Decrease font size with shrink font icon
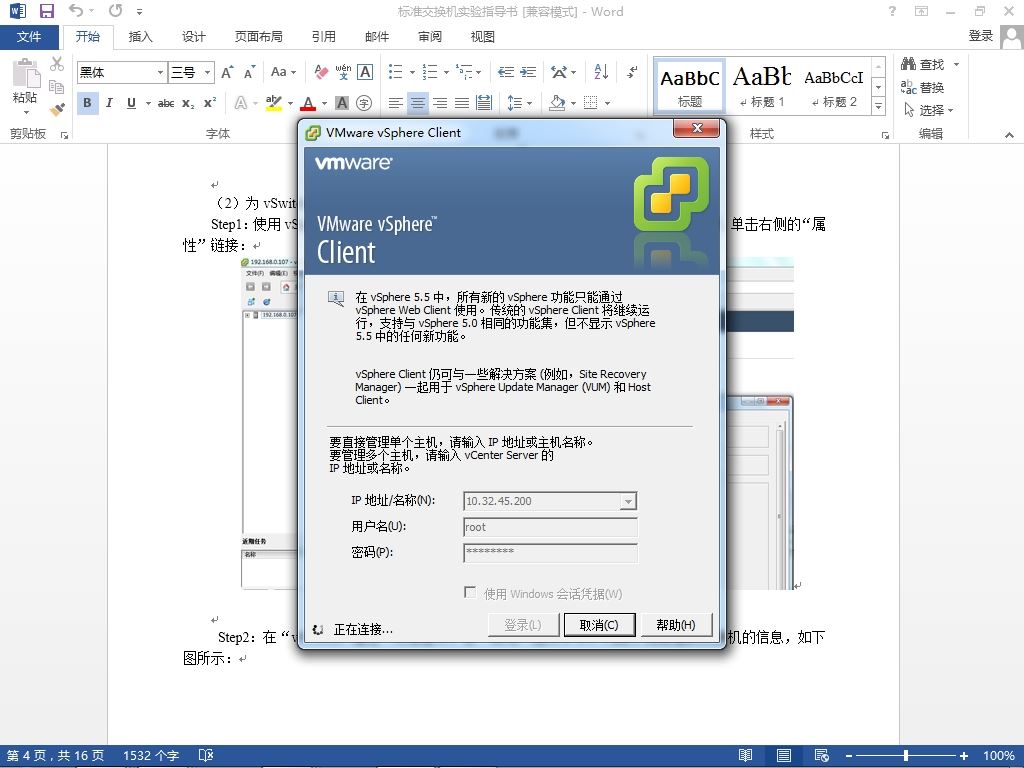 pyautogui.click(x=249, y=72)
